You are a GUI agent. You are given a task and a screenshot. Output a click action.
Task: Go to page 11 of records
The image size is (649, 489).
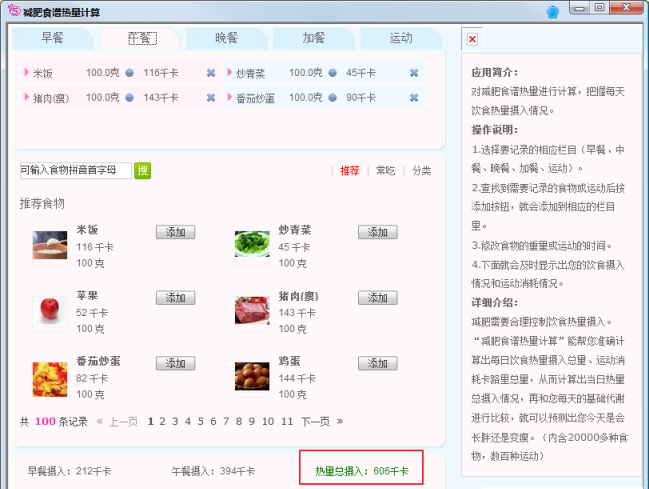(x=287, y=422)
